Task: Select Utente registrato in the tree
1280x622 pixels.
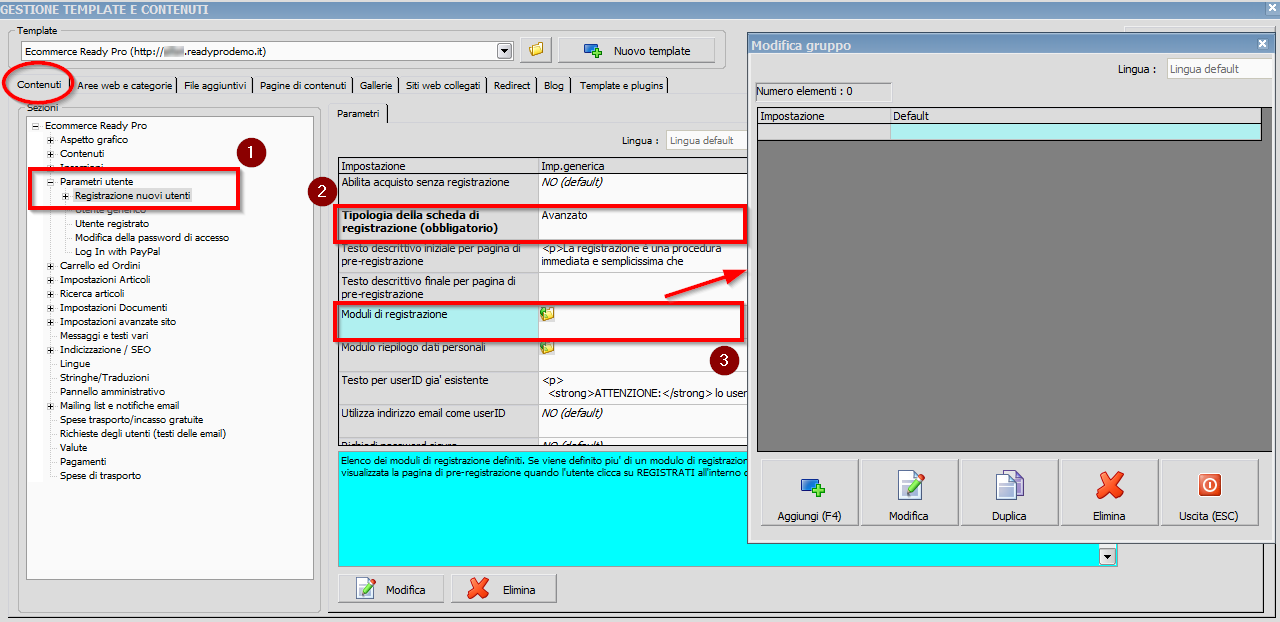Action: pos(111,224)
